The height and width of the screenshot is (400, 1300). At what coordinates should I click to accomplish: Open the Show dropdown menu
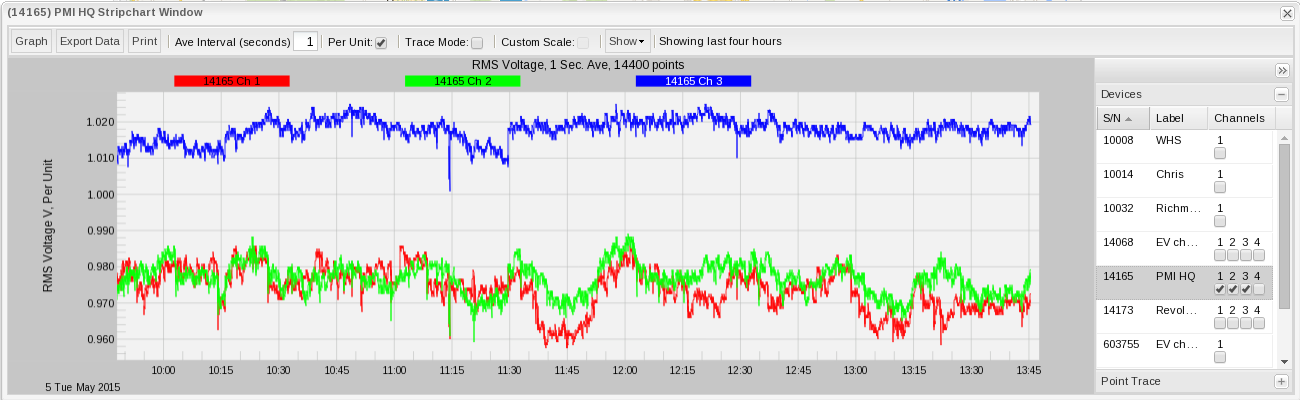point(627,42)
